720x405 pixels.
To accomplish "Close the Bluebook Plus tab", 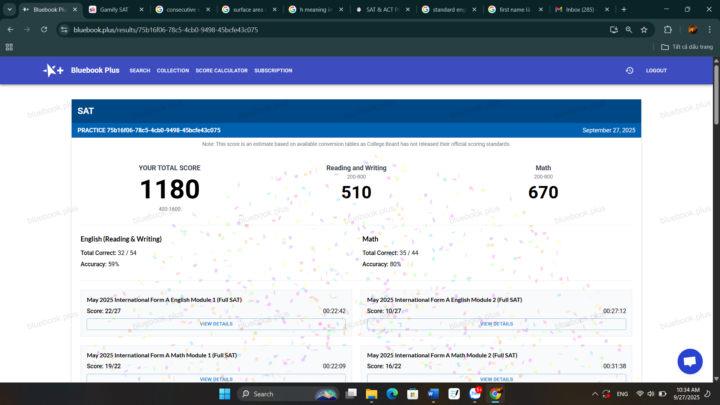I will 75,9.
